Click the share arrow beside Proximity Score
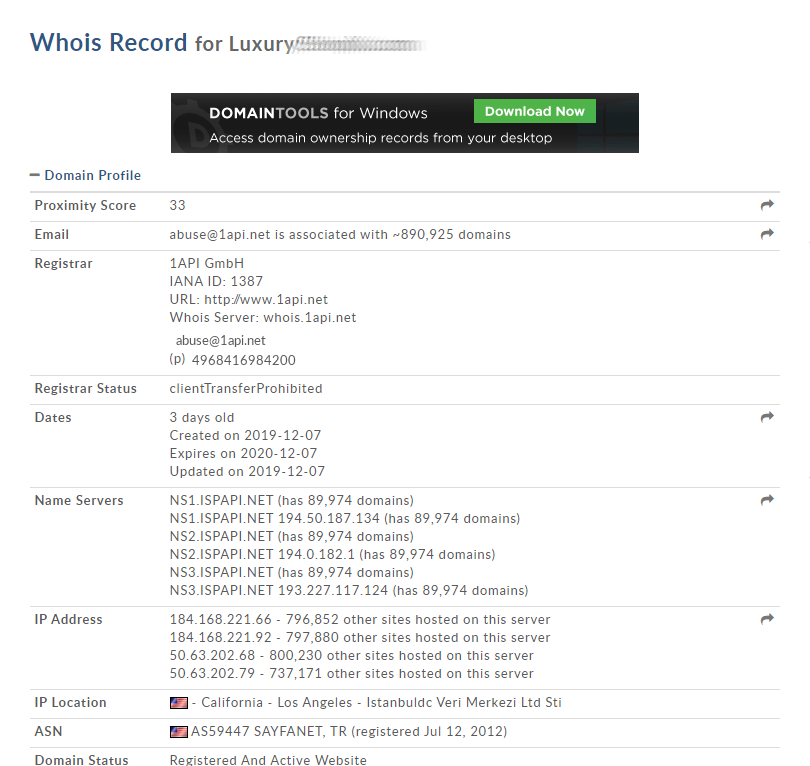The image size is (810, 766). pyautogui.click(x=768, y=204)
